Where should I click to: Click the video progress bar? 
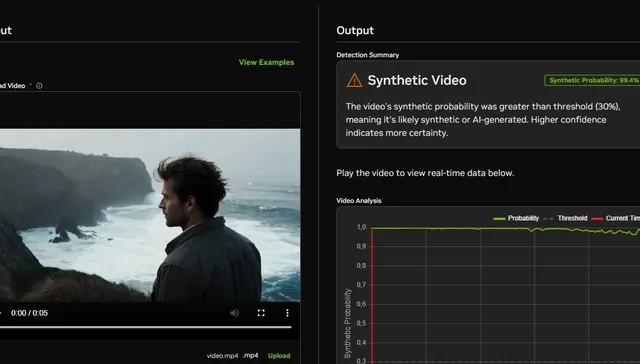146,327
